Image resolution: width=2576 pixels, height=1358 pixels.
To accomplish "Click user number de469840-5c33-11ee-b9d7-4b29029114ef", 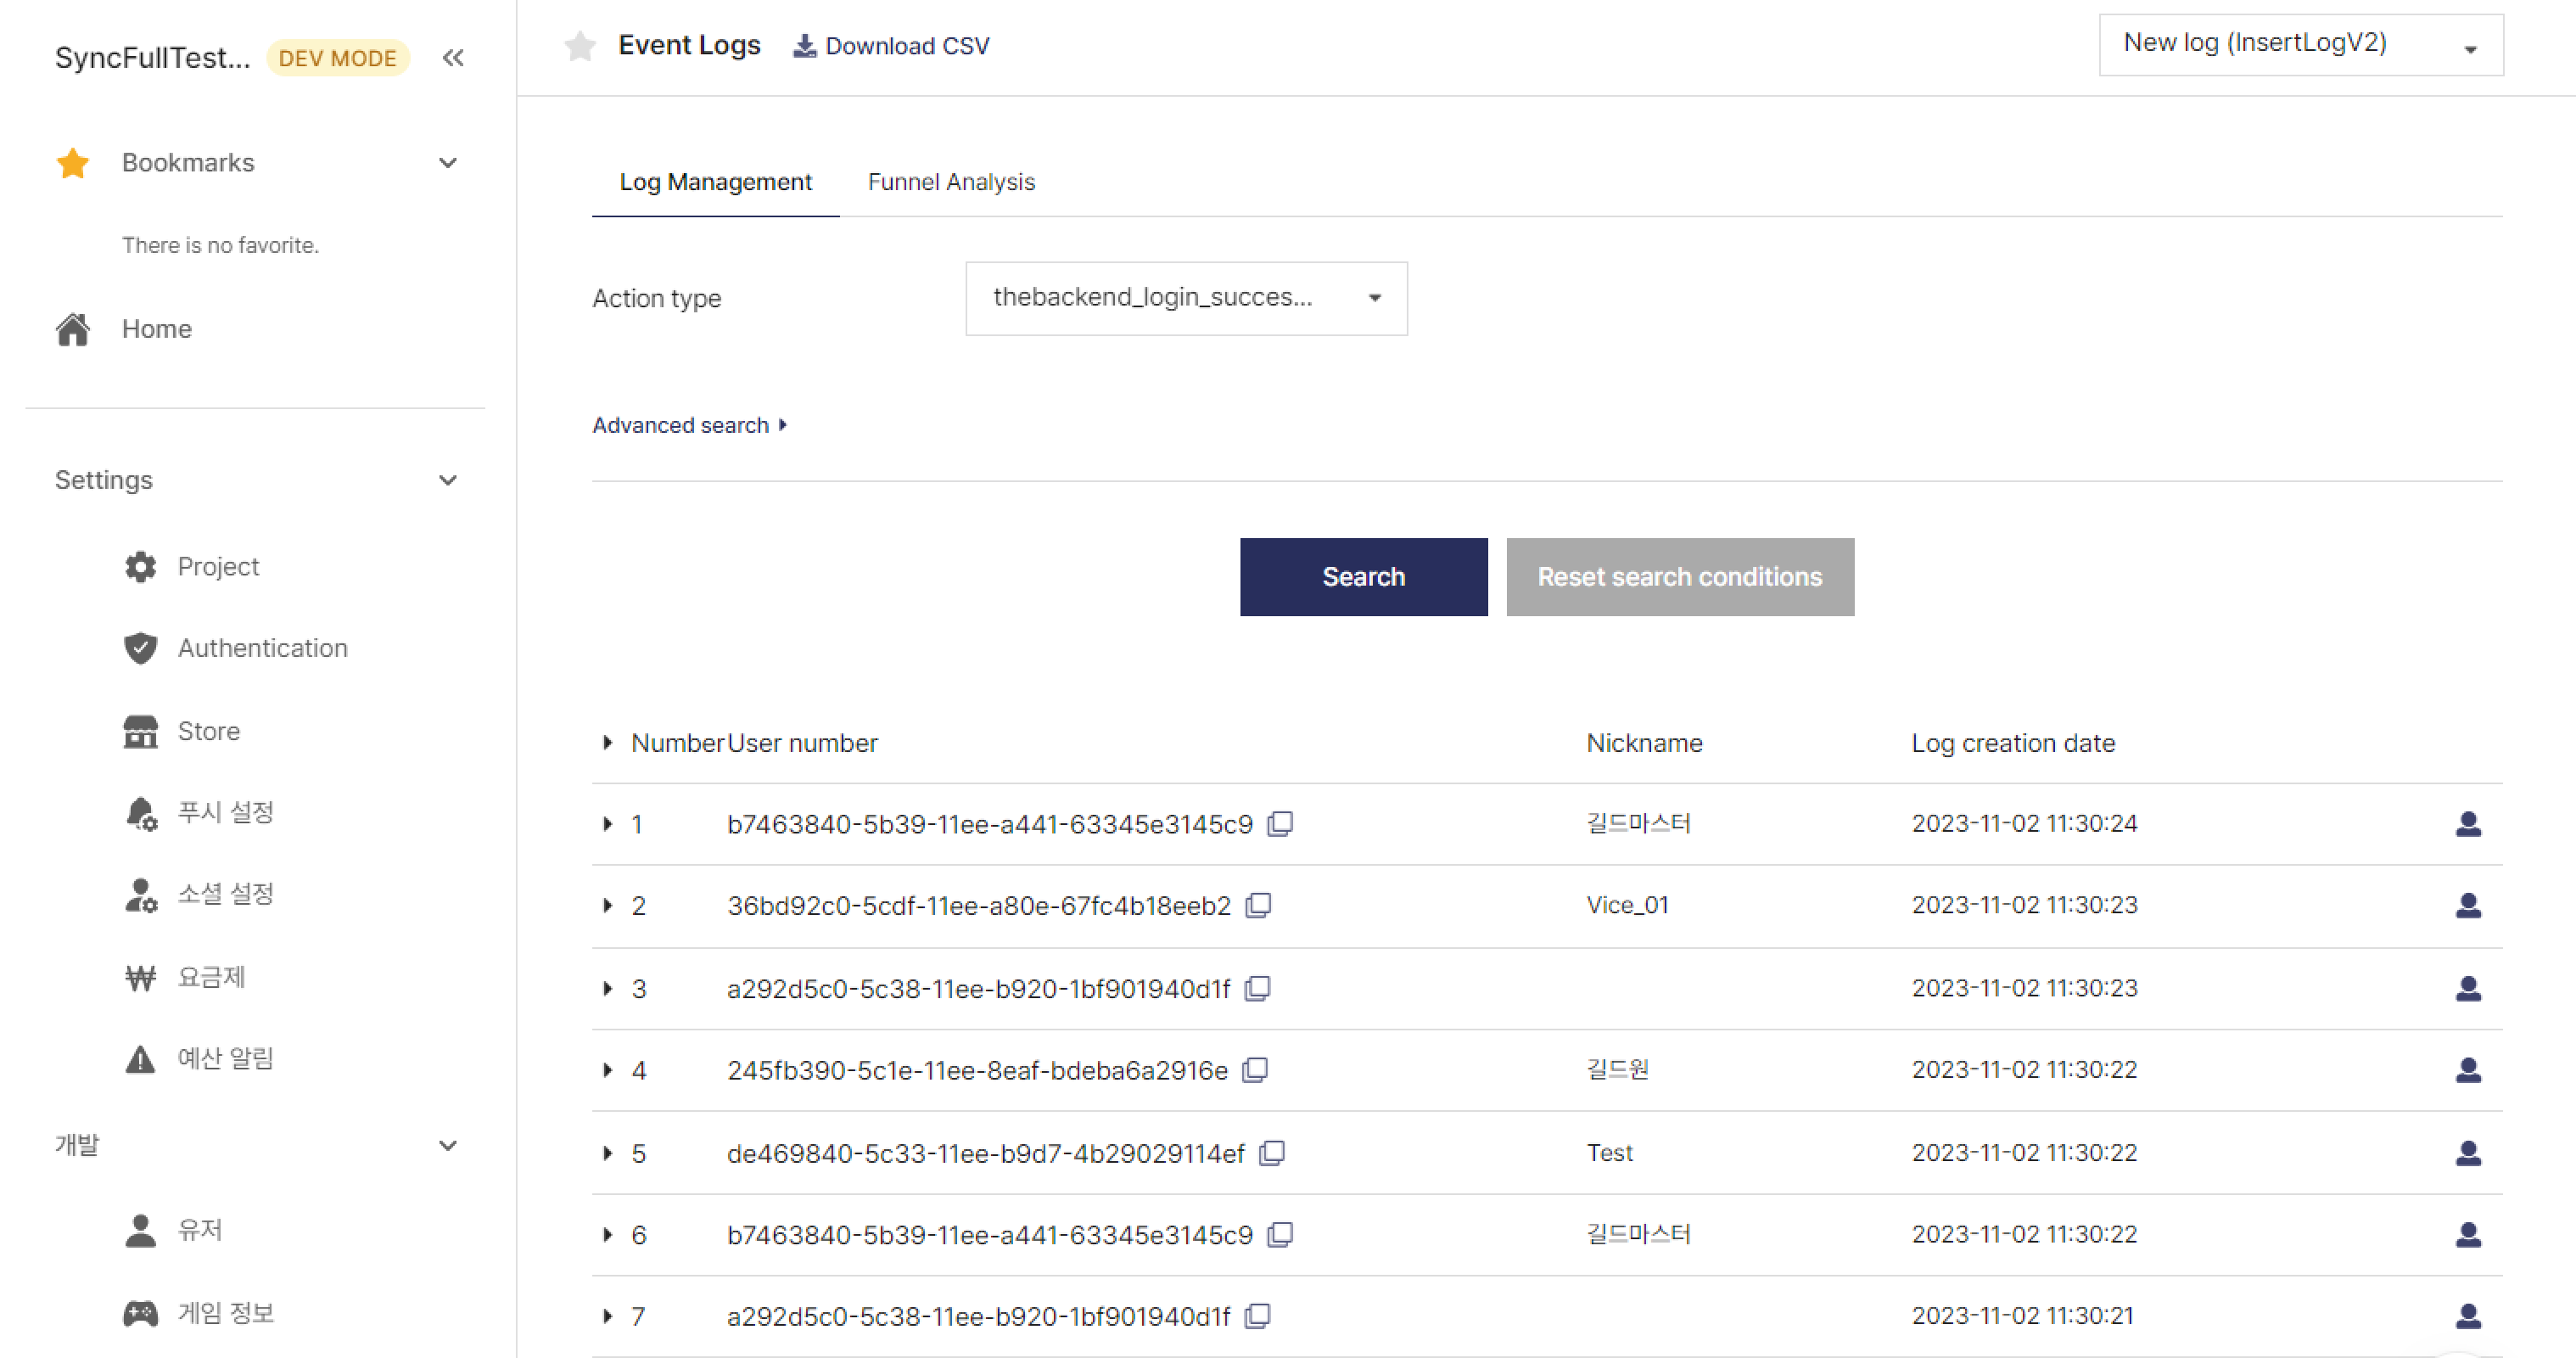I will point(985,1154).
